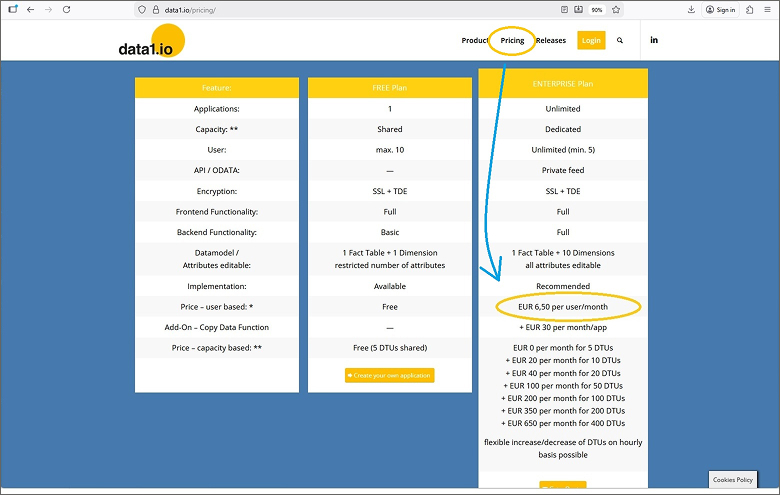Open the browser extensions icon
This screenshot has height=495, width=780.
pyautogui.click(x=749, y=9)
